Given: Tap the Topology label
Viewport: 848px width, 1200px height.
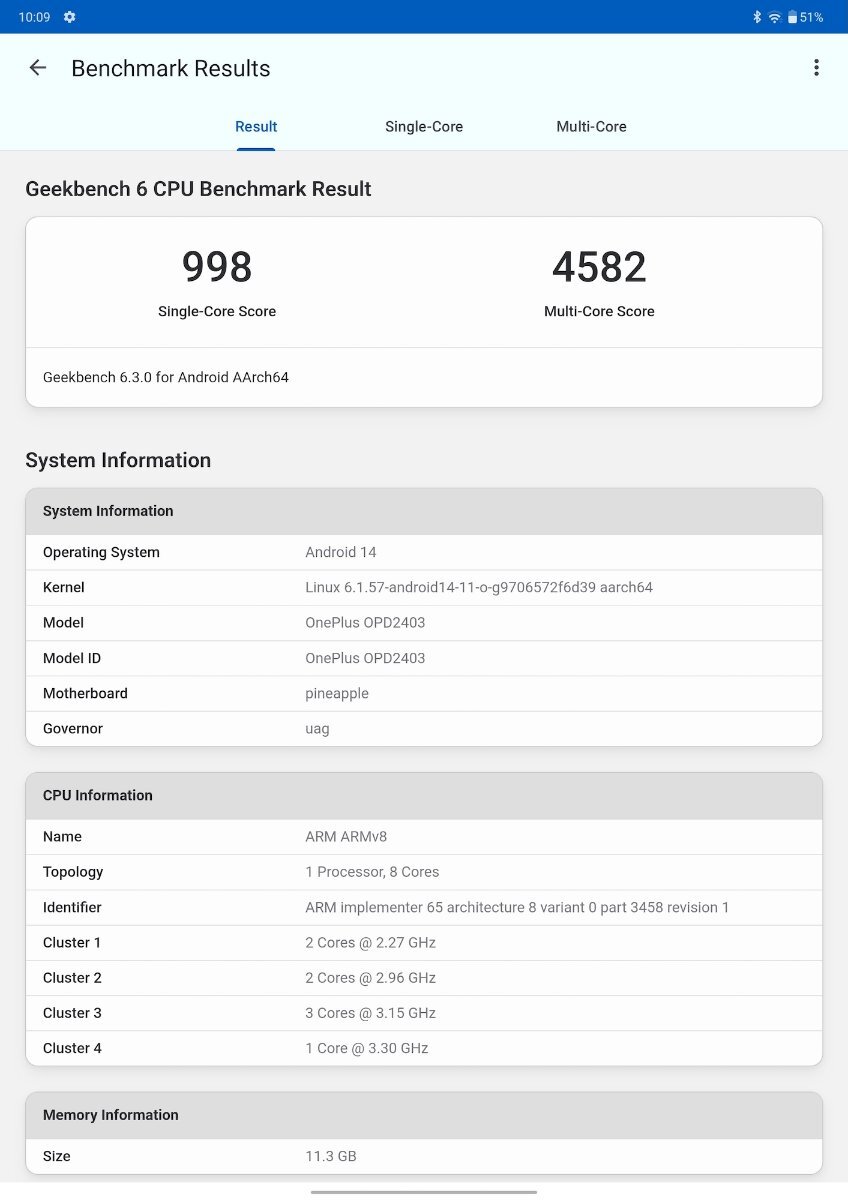Looking at the screenshot, I should [73, 872].
